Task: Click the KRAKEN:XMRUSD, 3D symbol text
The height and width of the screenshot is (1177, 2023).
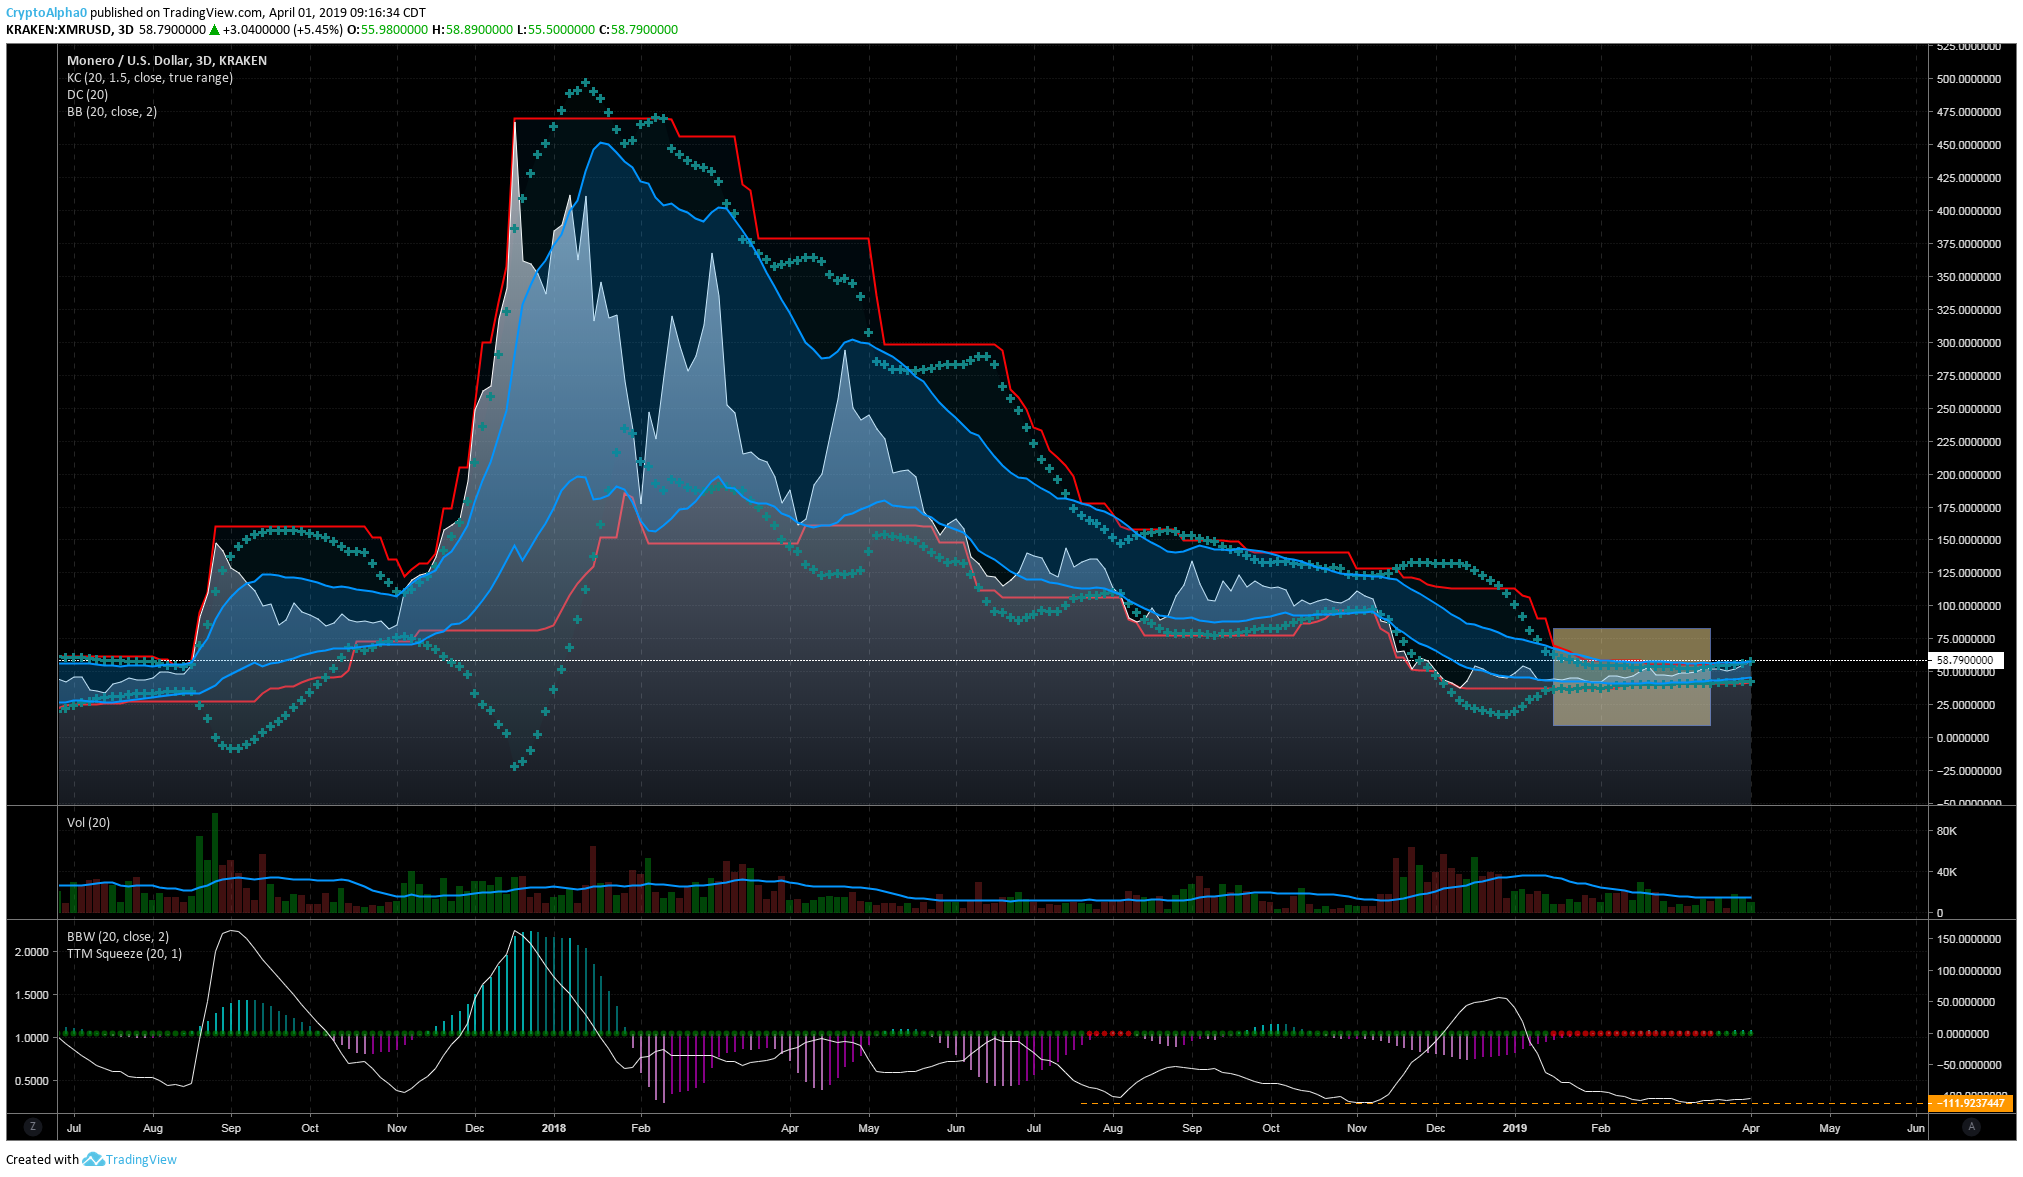Action: (70, 30)
